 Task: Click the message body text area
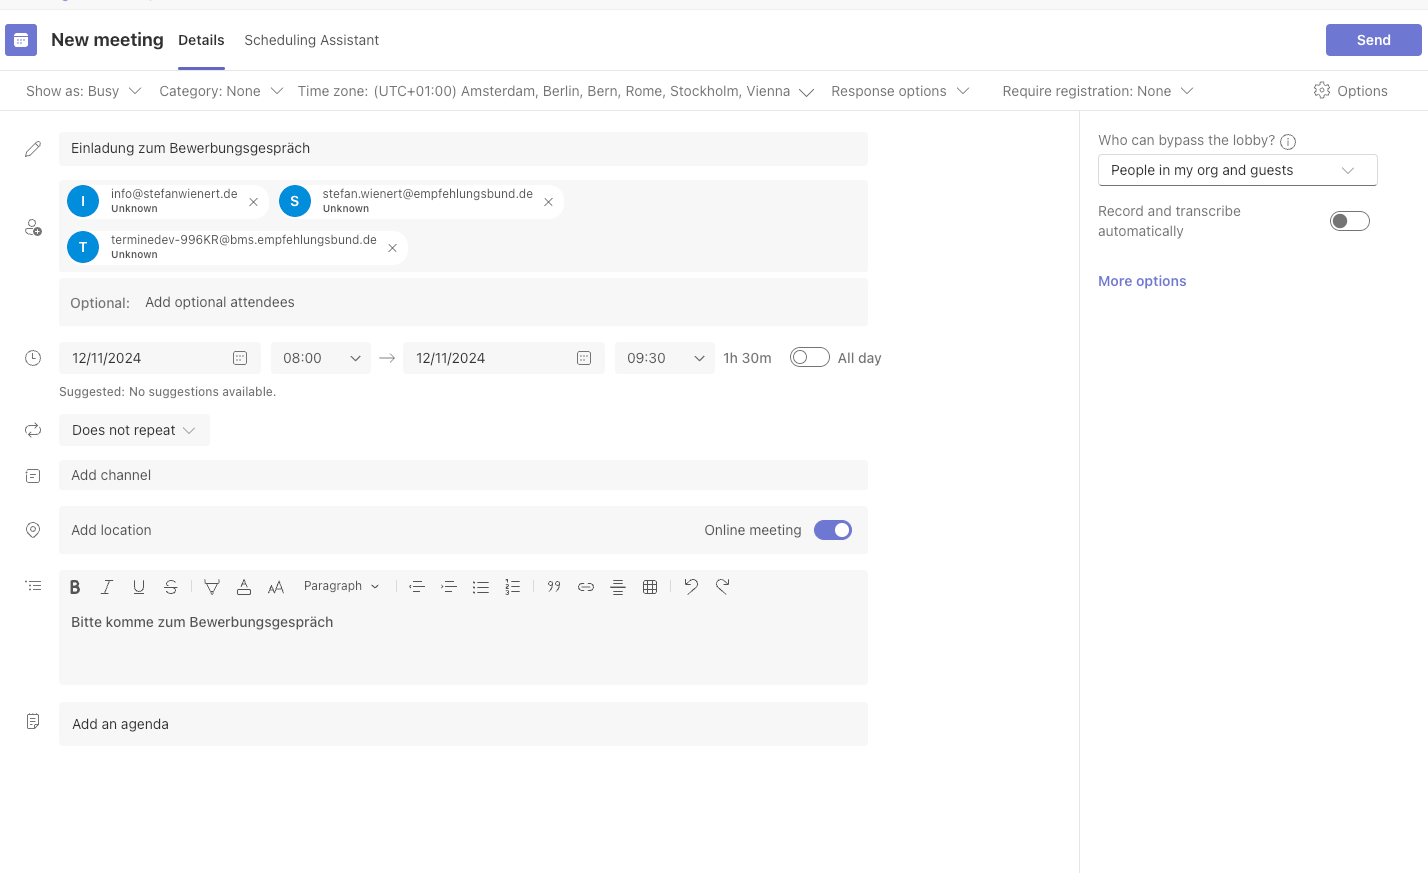tap(463, 644)
